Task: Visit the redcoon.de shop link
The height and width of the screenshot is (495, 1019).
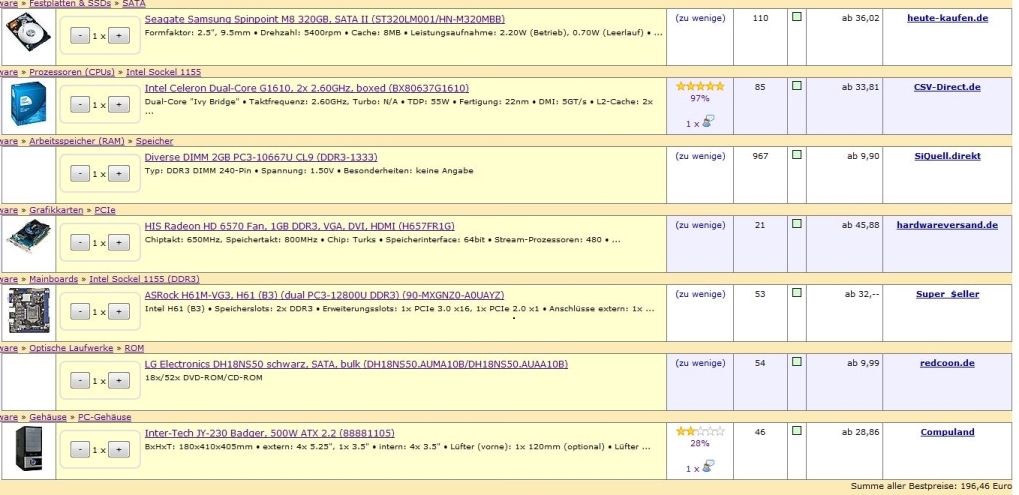Action: pos(947,363)
